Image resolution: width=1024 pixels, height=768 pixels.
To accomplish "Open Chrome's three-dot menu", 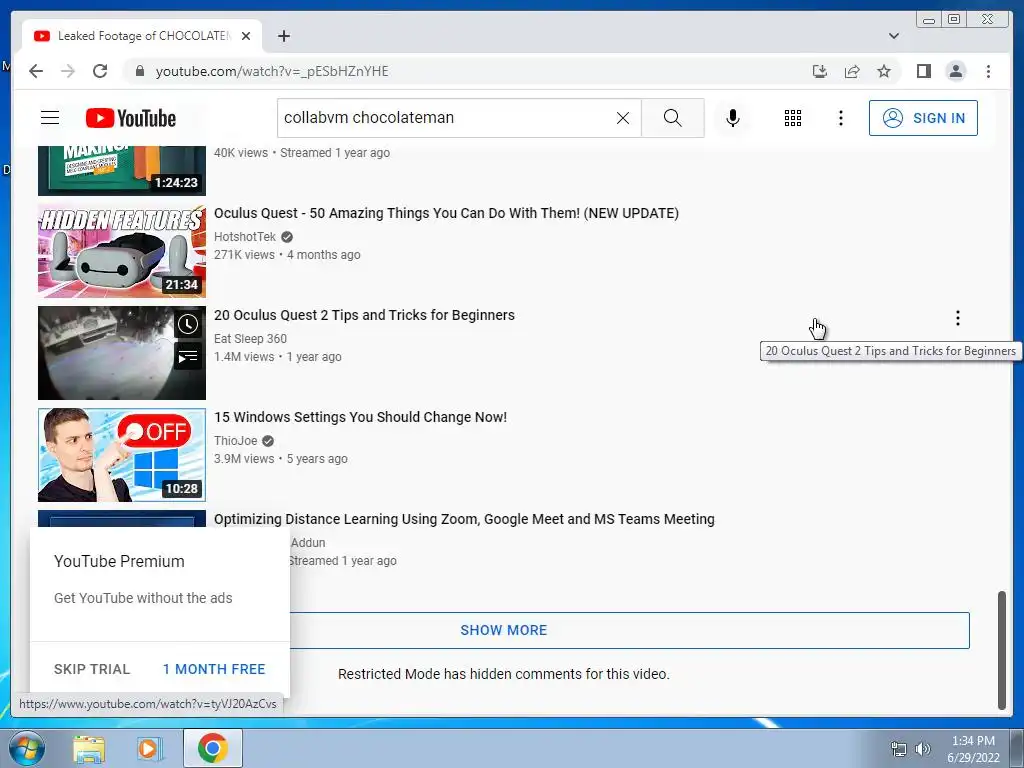I will (x=988, y=71).
